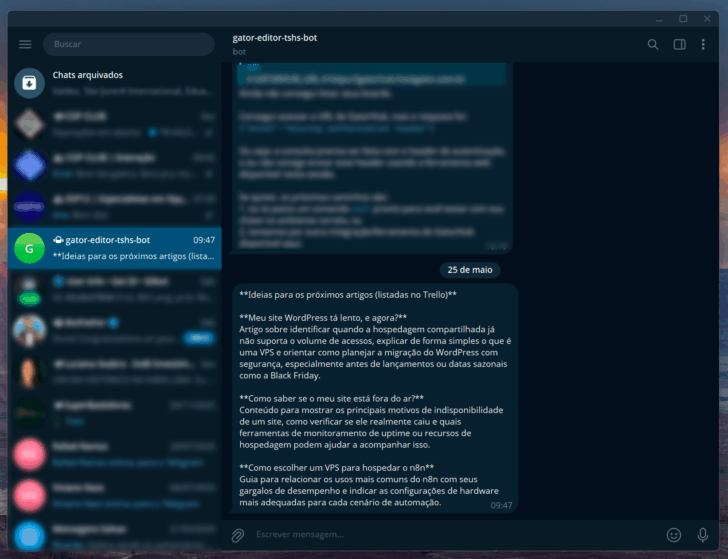Minimize the Telegram window
Viewport: 728px width, 559px height.
point(659,19)
